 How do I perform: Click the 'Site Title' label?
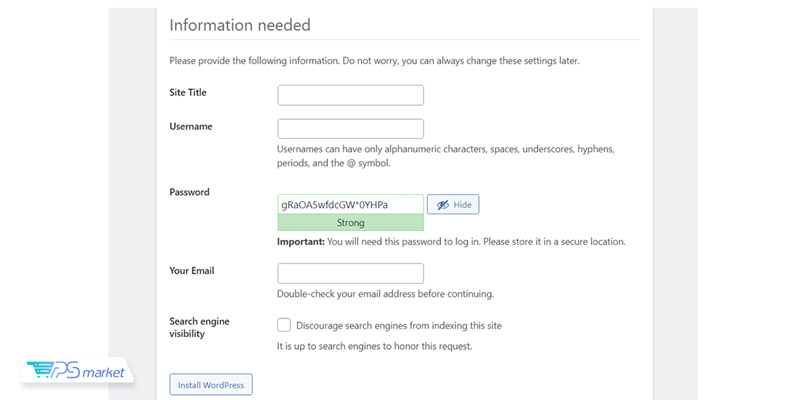pyautogui.click(x=188, y=92)
